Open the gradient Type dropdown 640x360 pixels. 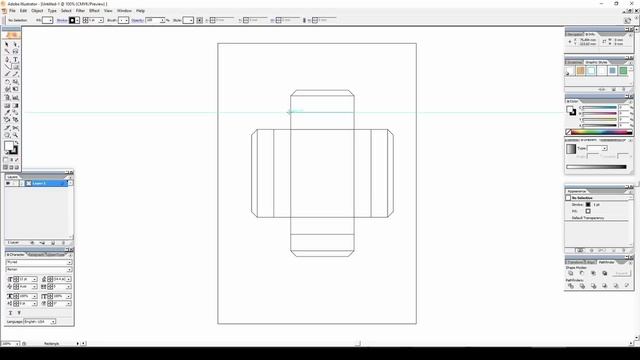pyautogui.click(x=604, y=148)
